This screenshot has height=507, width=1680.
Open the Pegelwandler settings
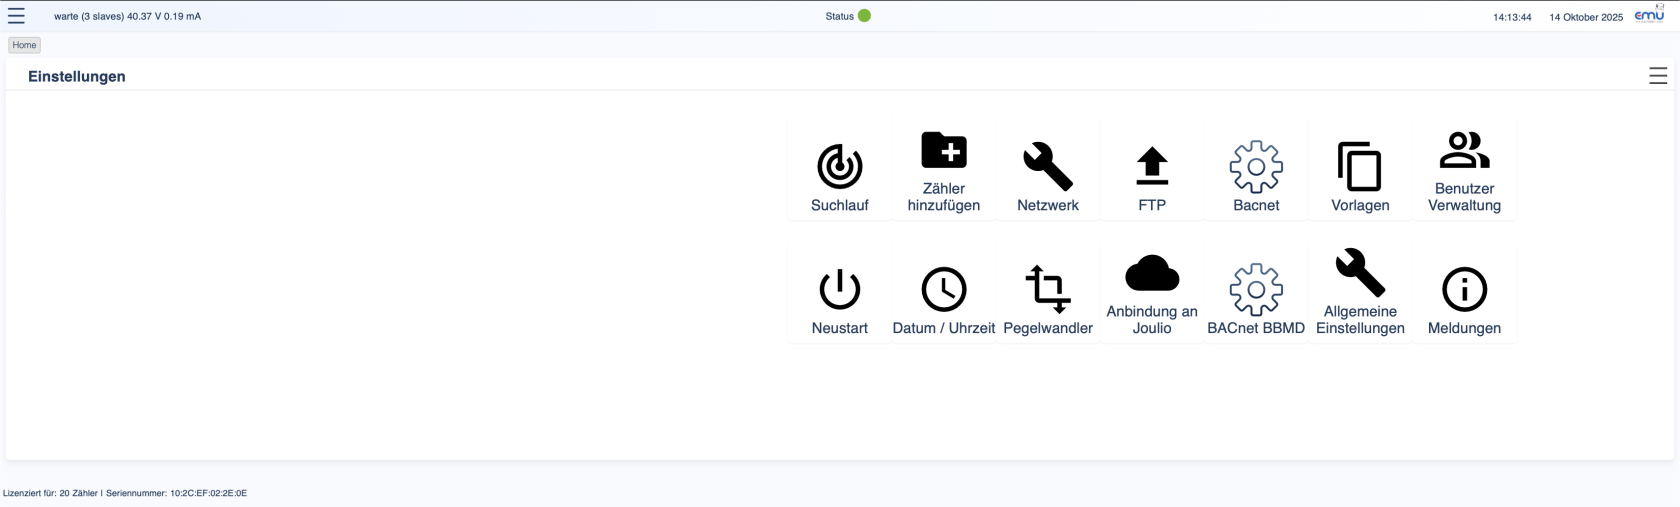coord(1047,290)
